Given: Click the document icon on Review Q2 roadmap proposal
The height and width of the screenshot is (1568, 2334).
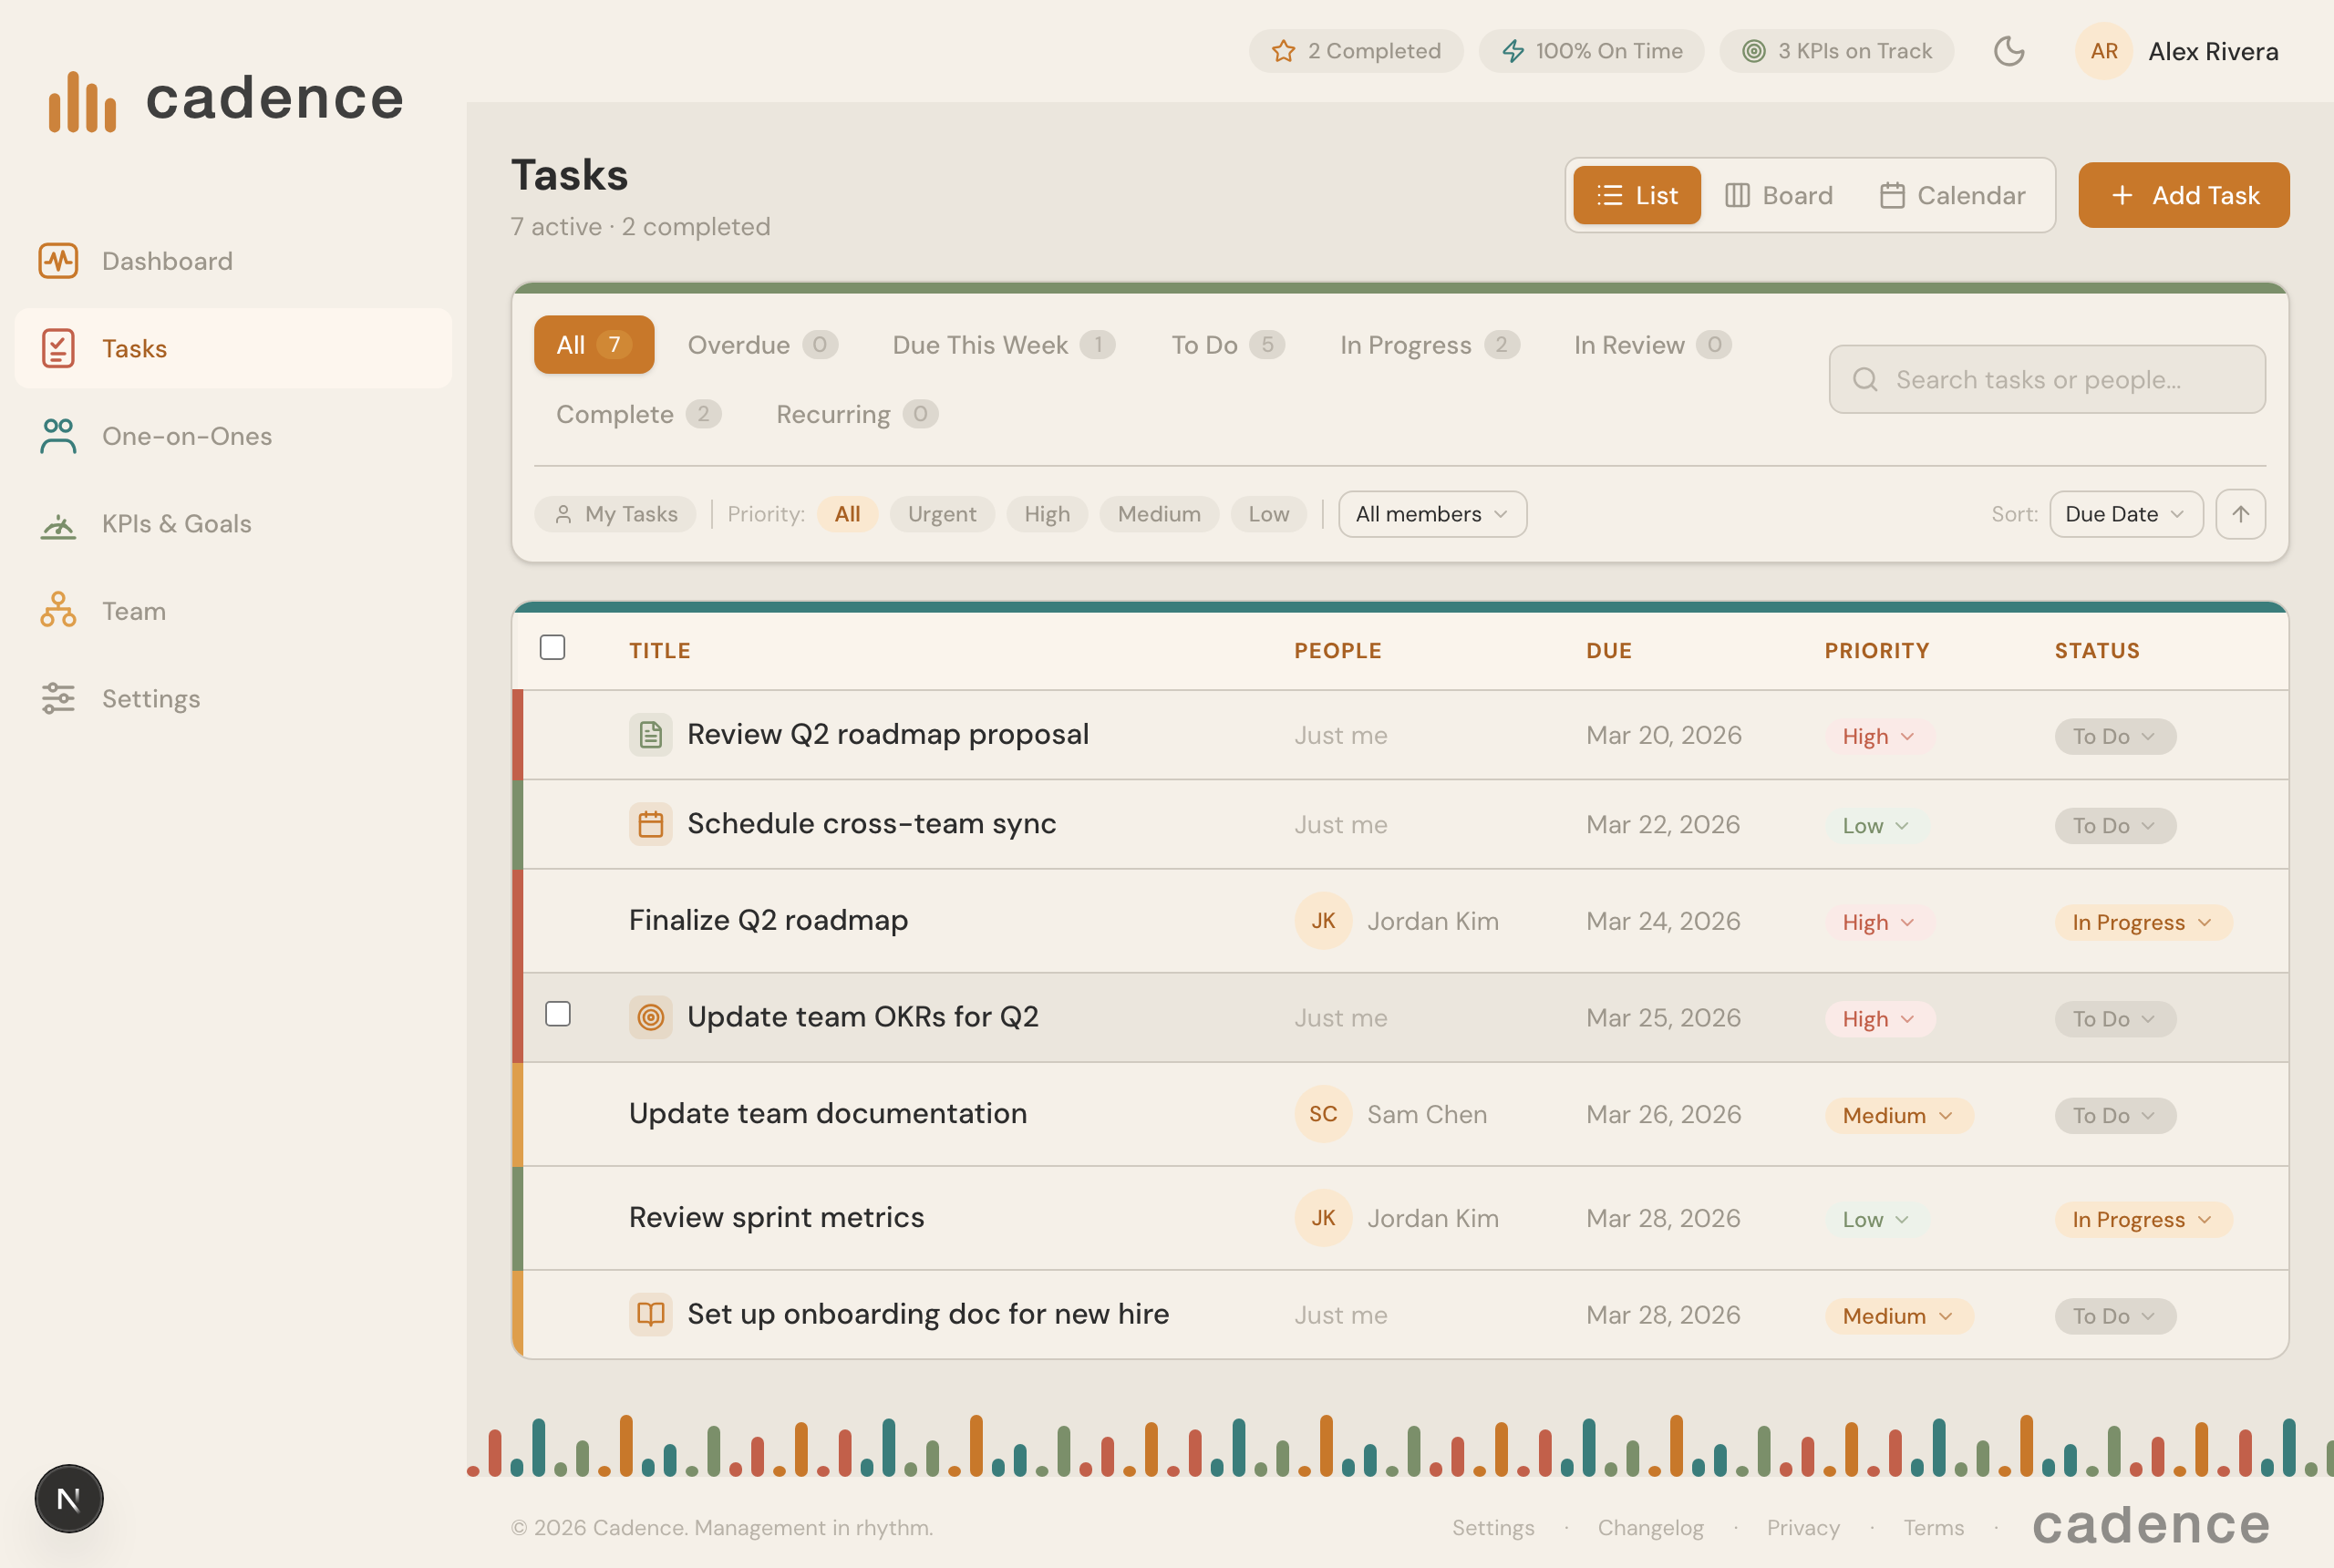Looking at the screenshot, I should (x=651, y=734).
